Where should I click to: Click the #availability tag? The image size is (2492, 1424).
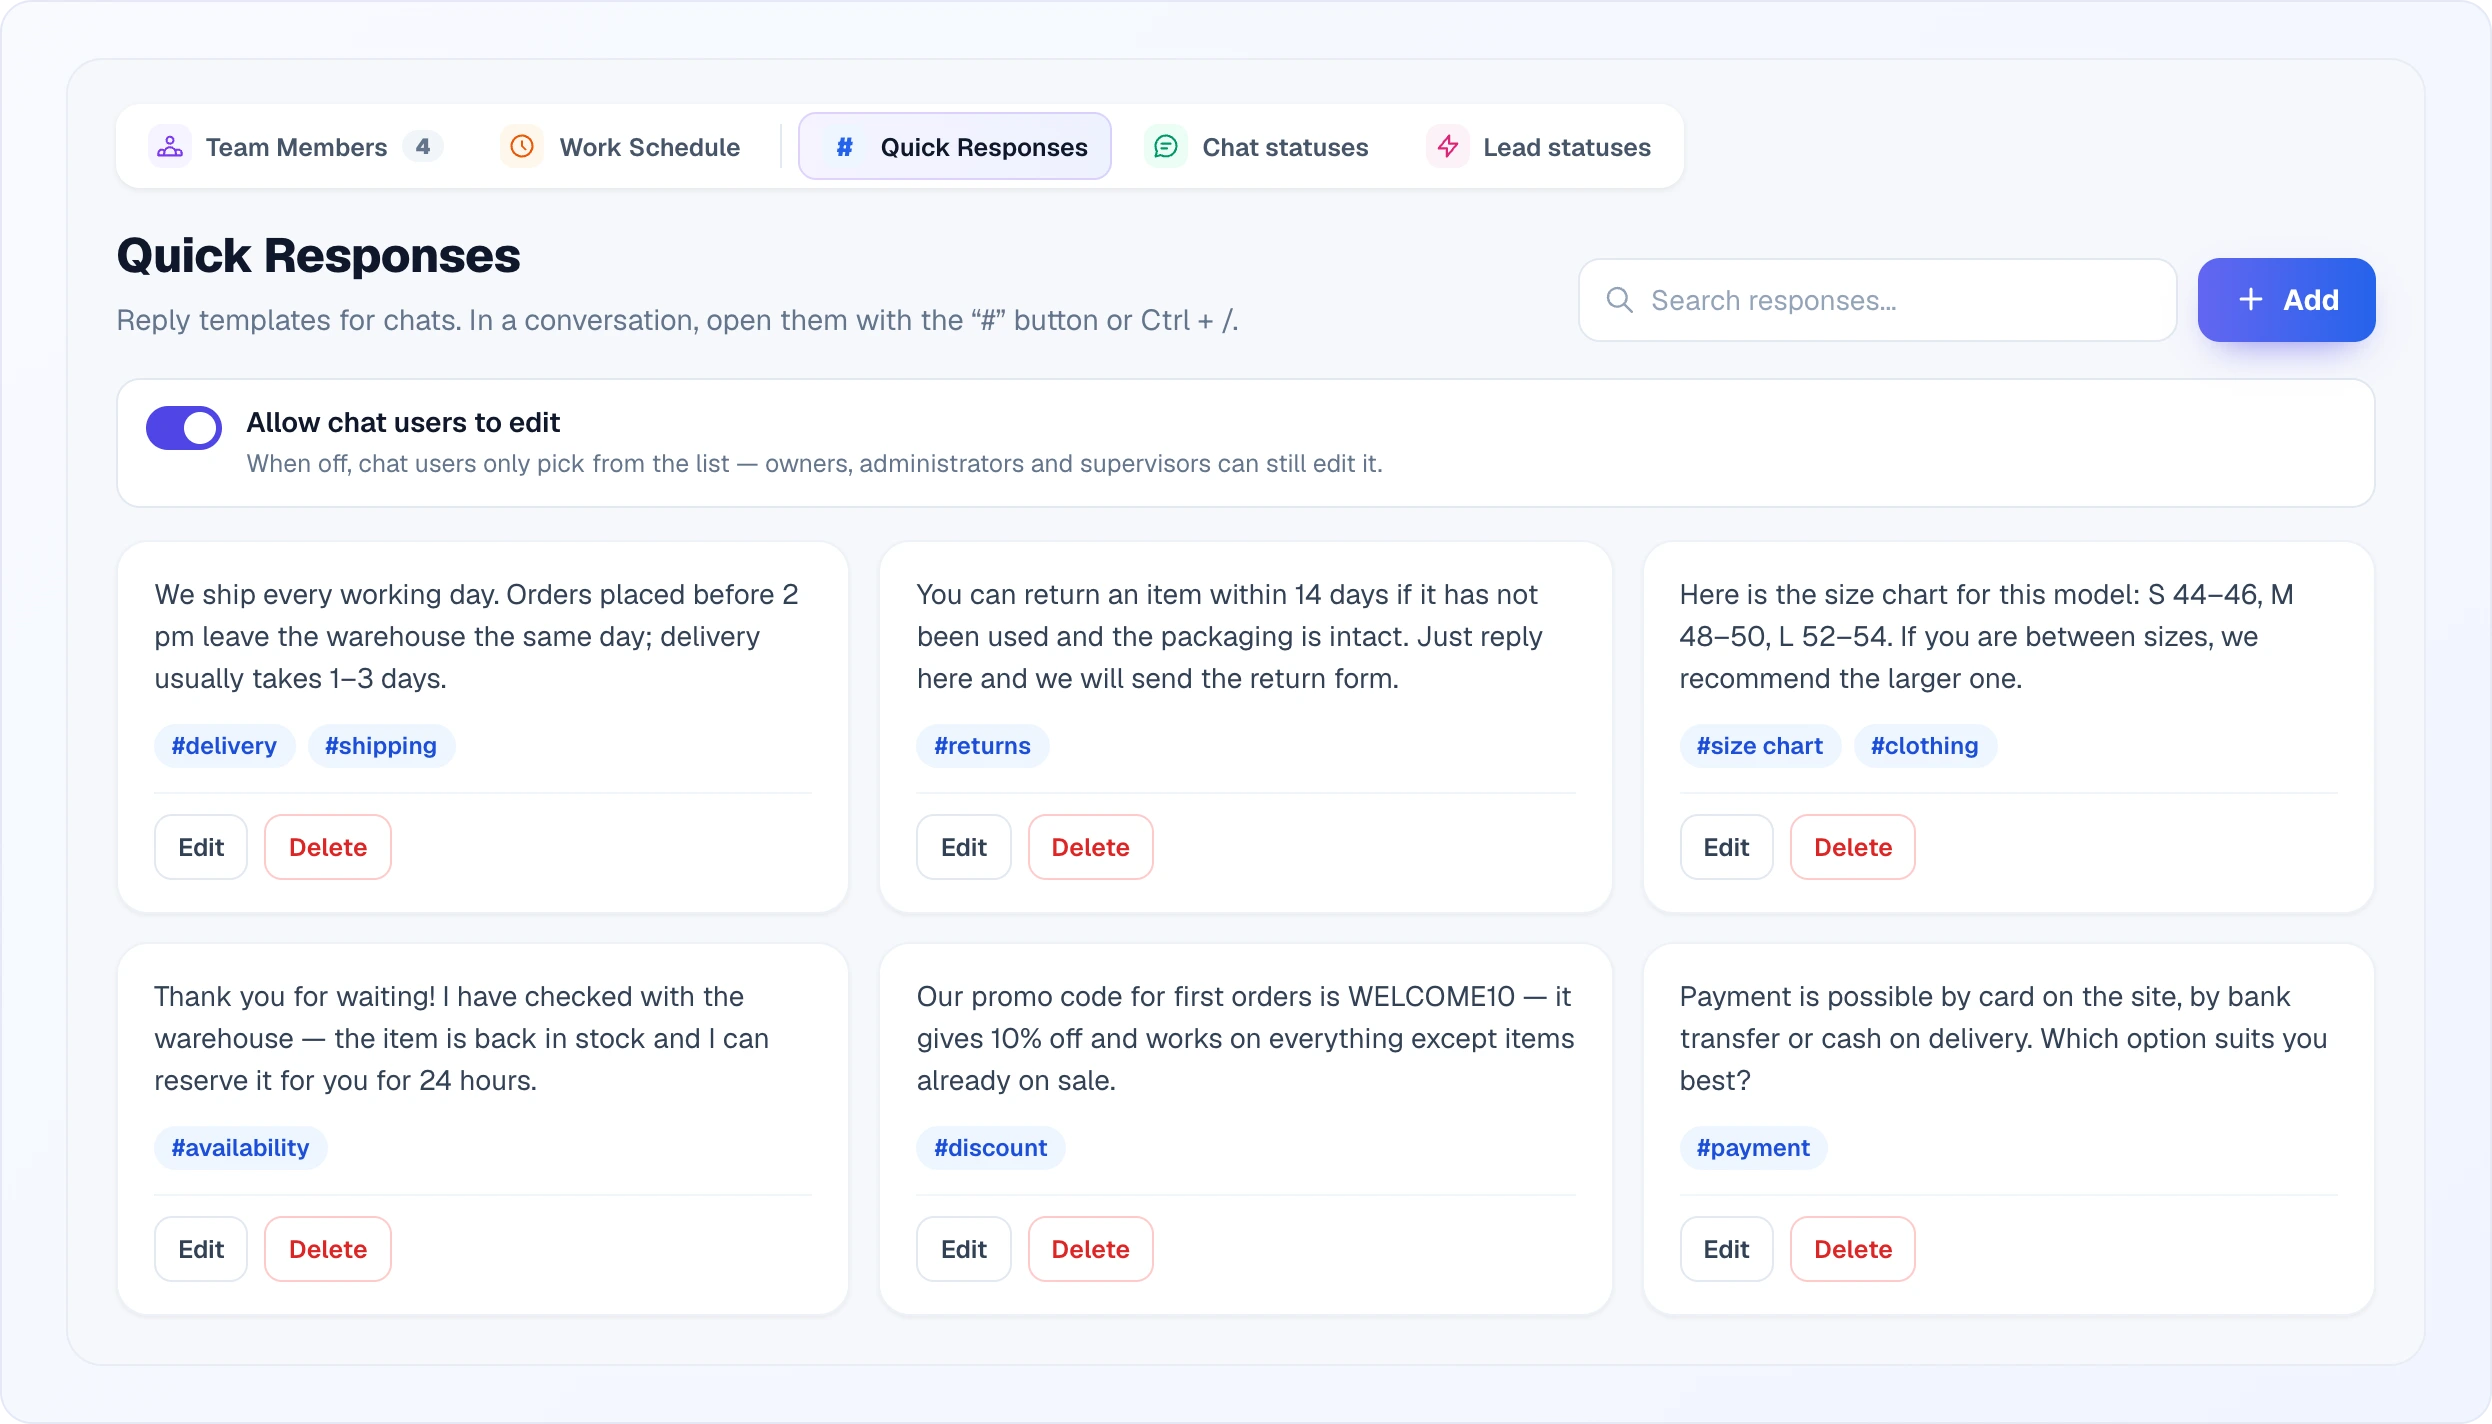tap(240, 1148)
